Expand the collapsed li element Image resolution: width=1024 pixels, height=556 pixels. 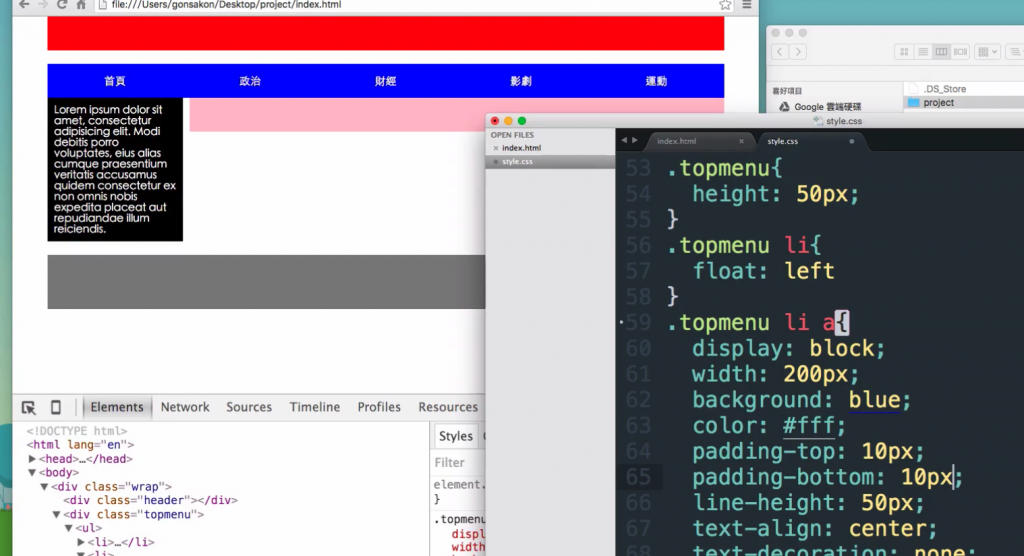[x=81, y=542]
